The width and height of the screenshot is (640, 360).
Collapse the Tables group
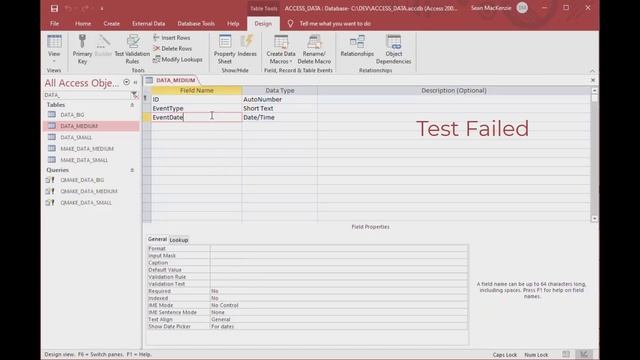pos(132,105)
